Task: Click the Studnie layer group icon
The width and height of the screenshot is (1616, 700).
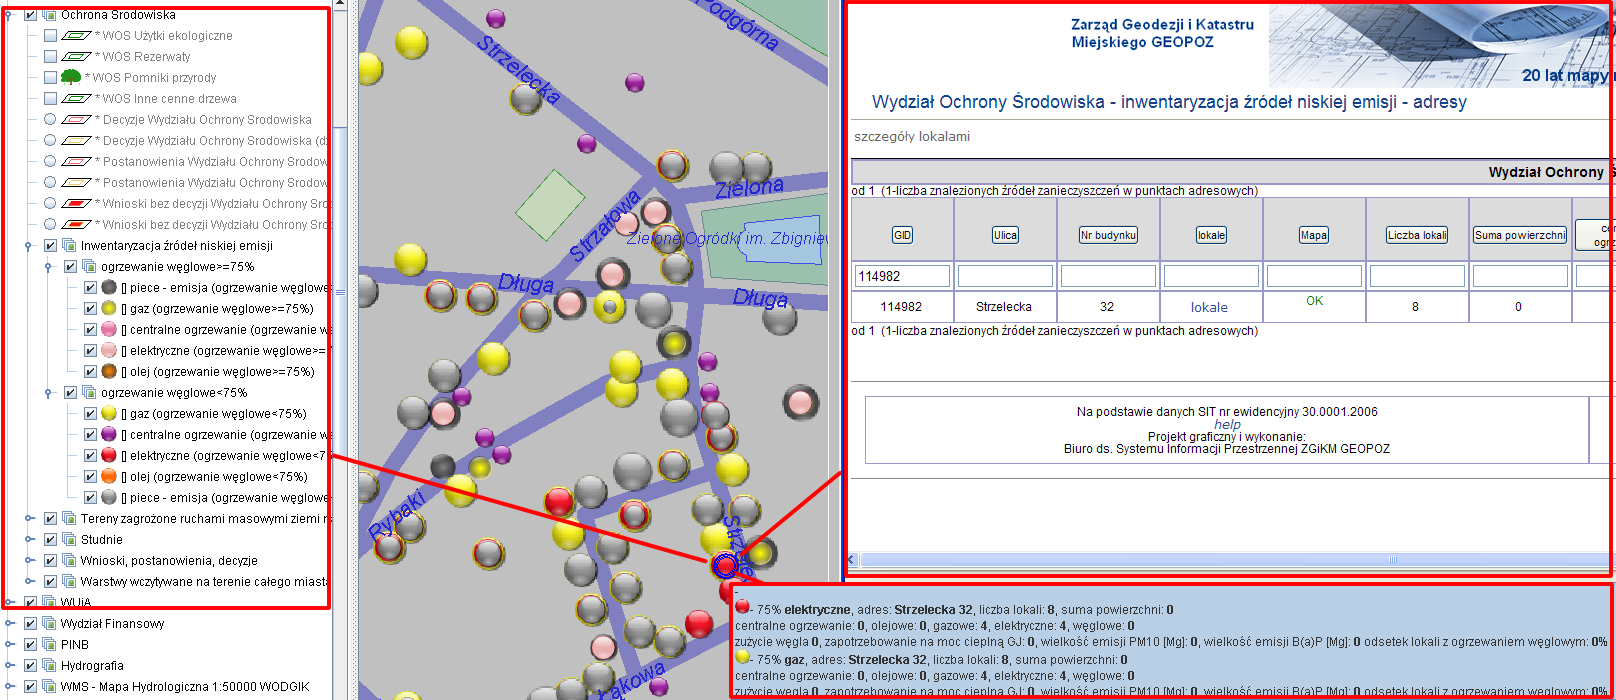Action: pos(69,540)
